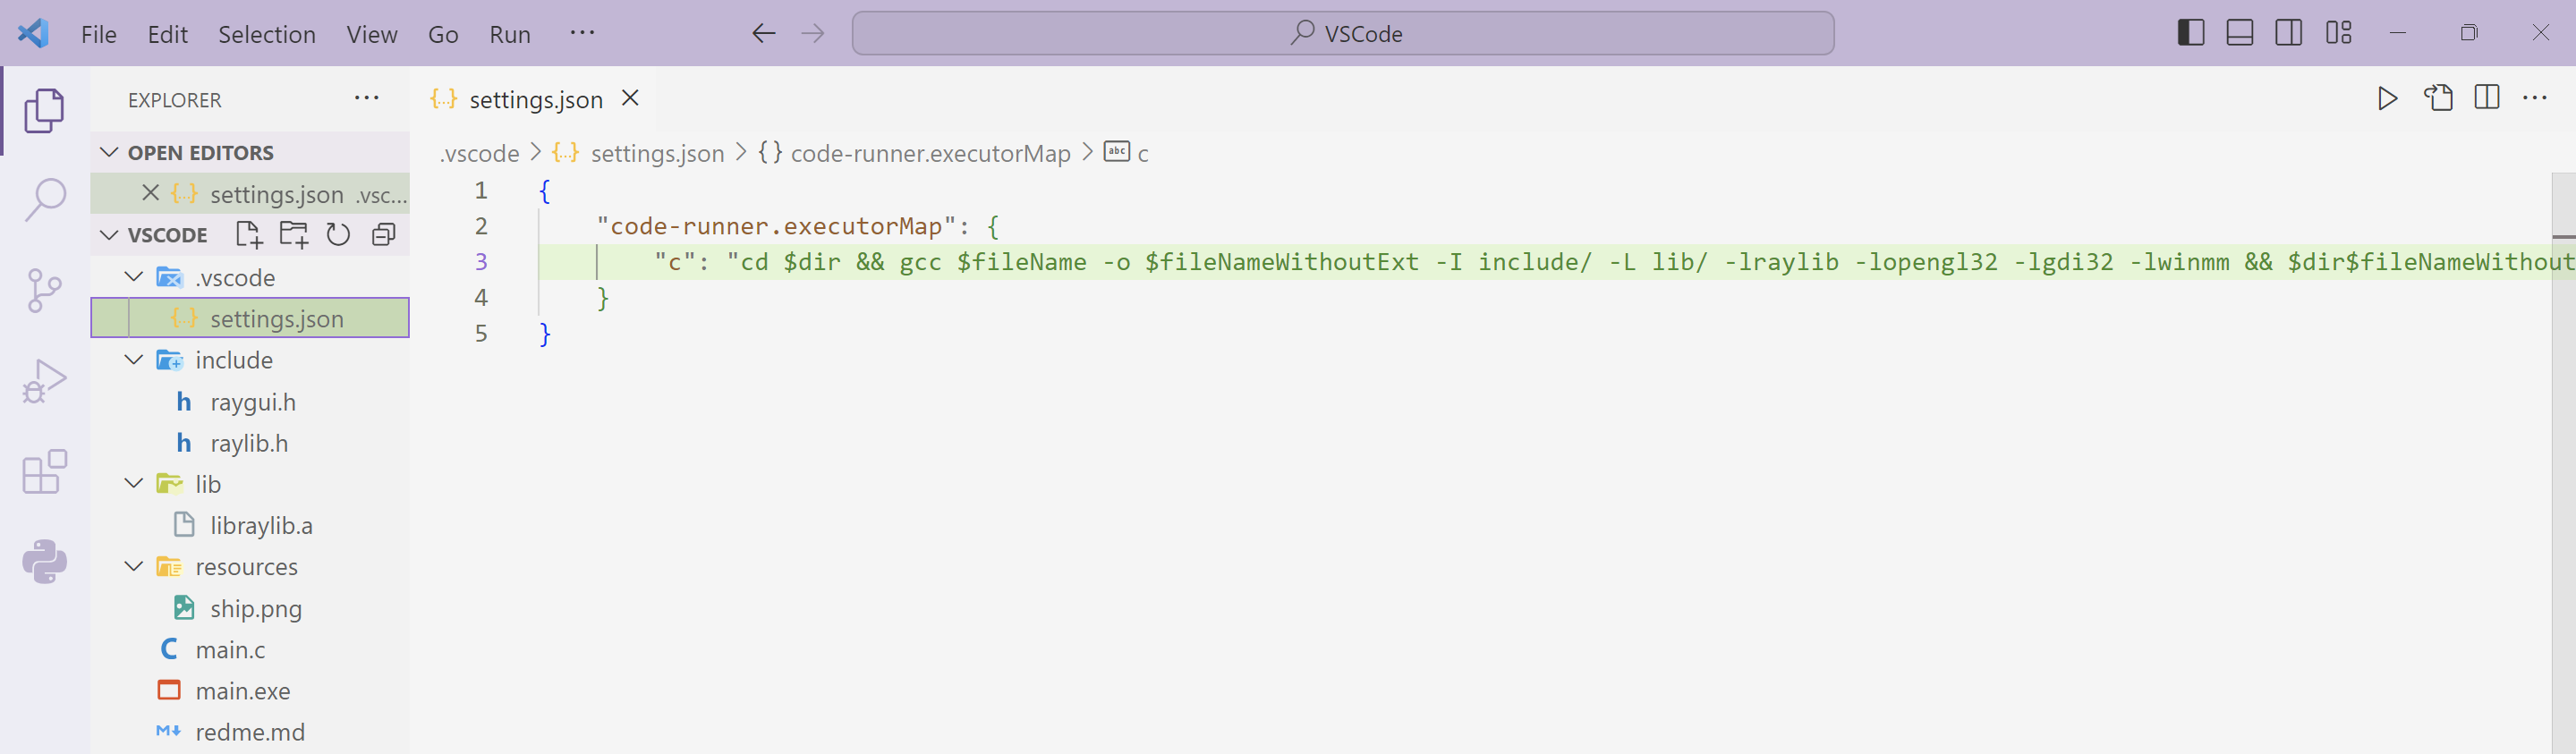
Task: Collapse the Open Editors section
Action: point(110,153)
